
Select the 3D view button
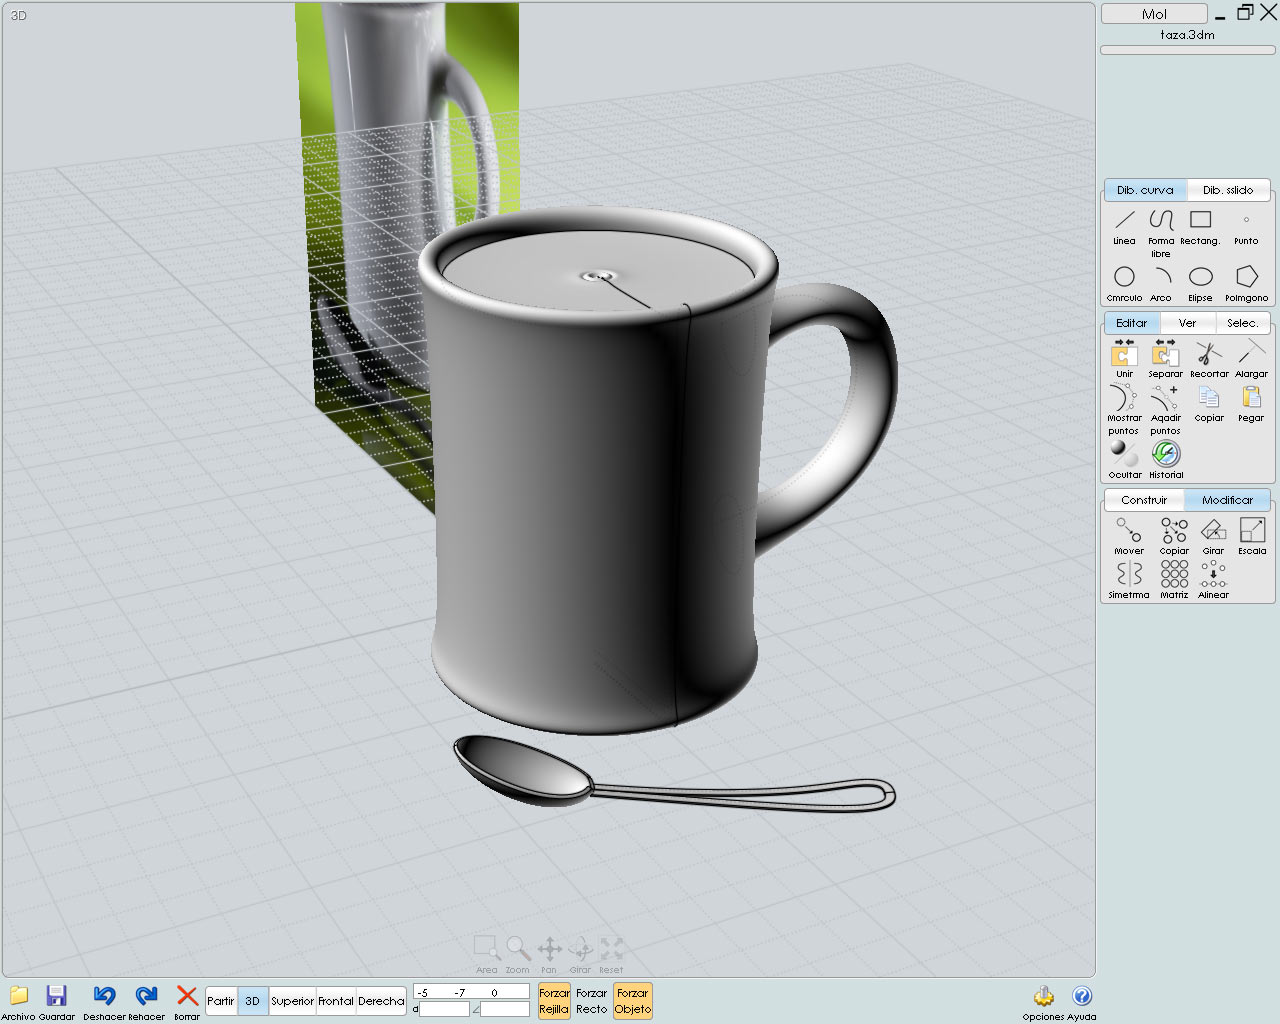coord(252,1001)
